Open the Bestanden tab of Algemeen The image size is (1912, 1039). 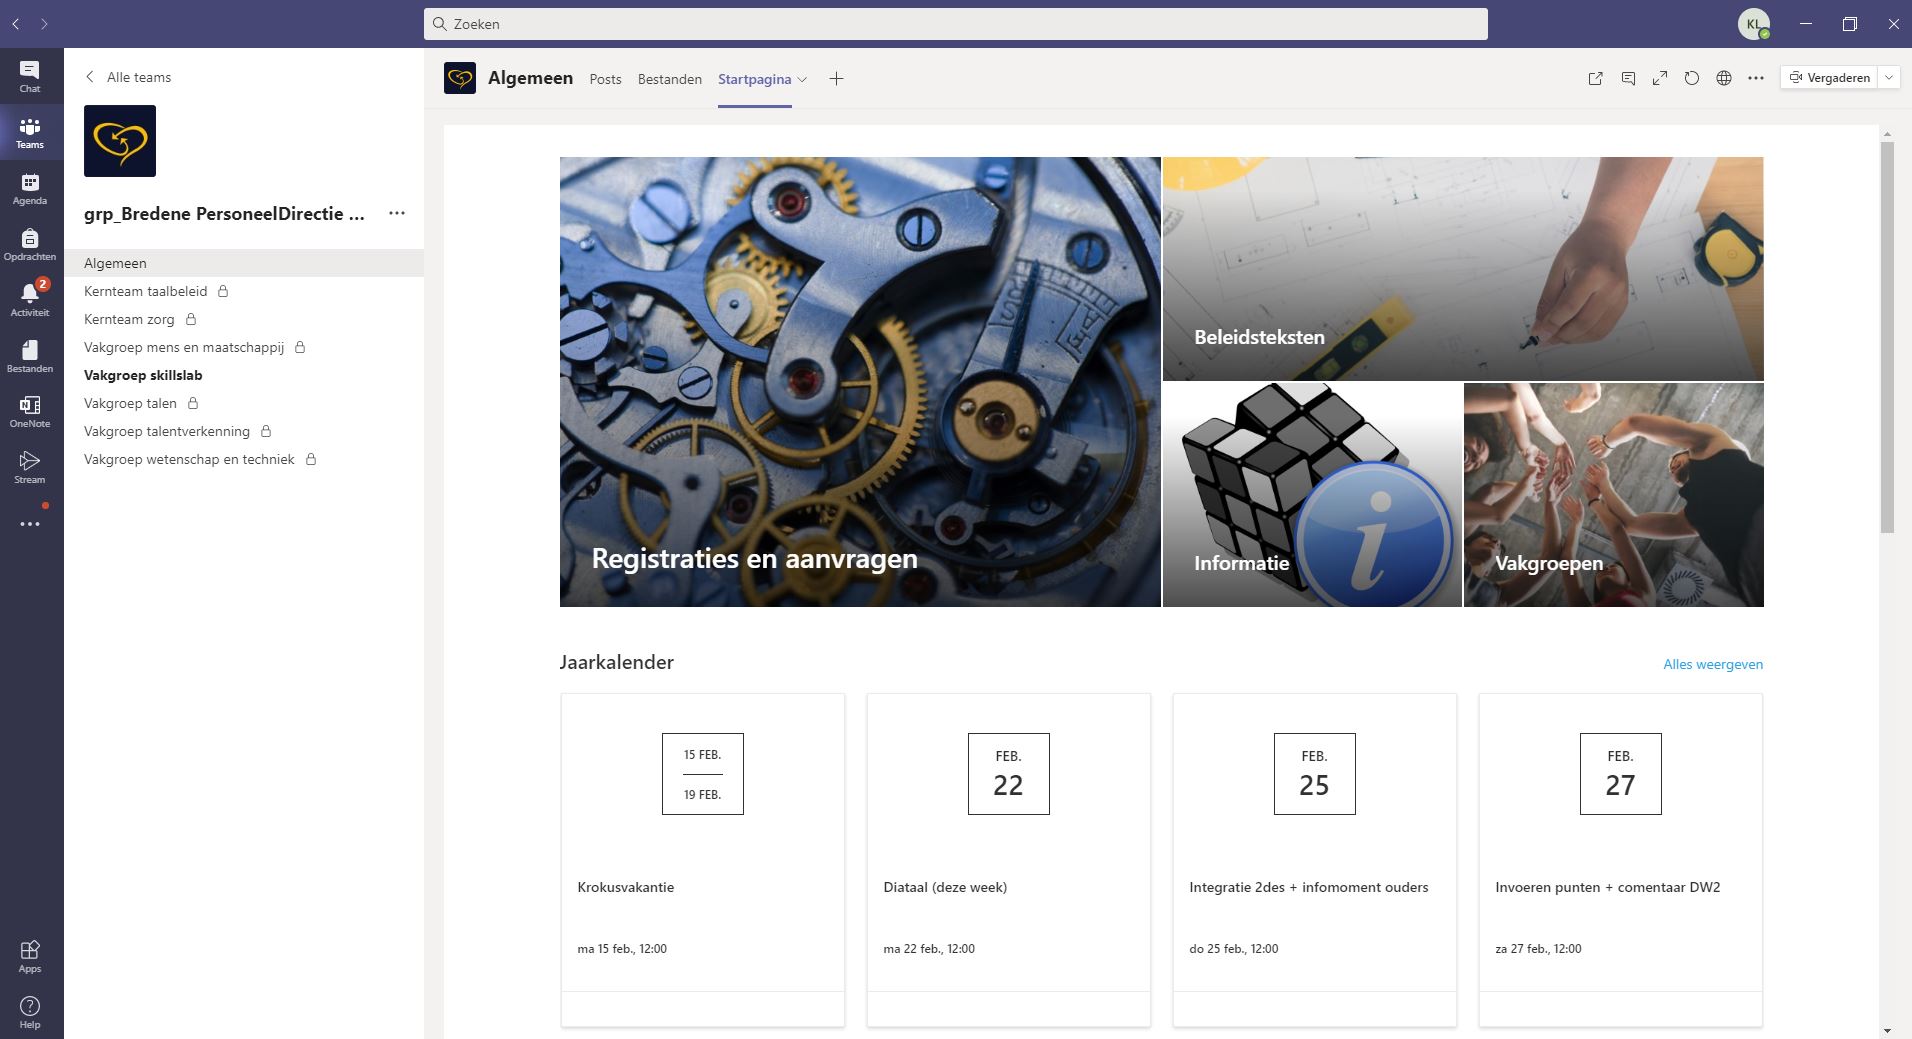[x=669, y=79]
